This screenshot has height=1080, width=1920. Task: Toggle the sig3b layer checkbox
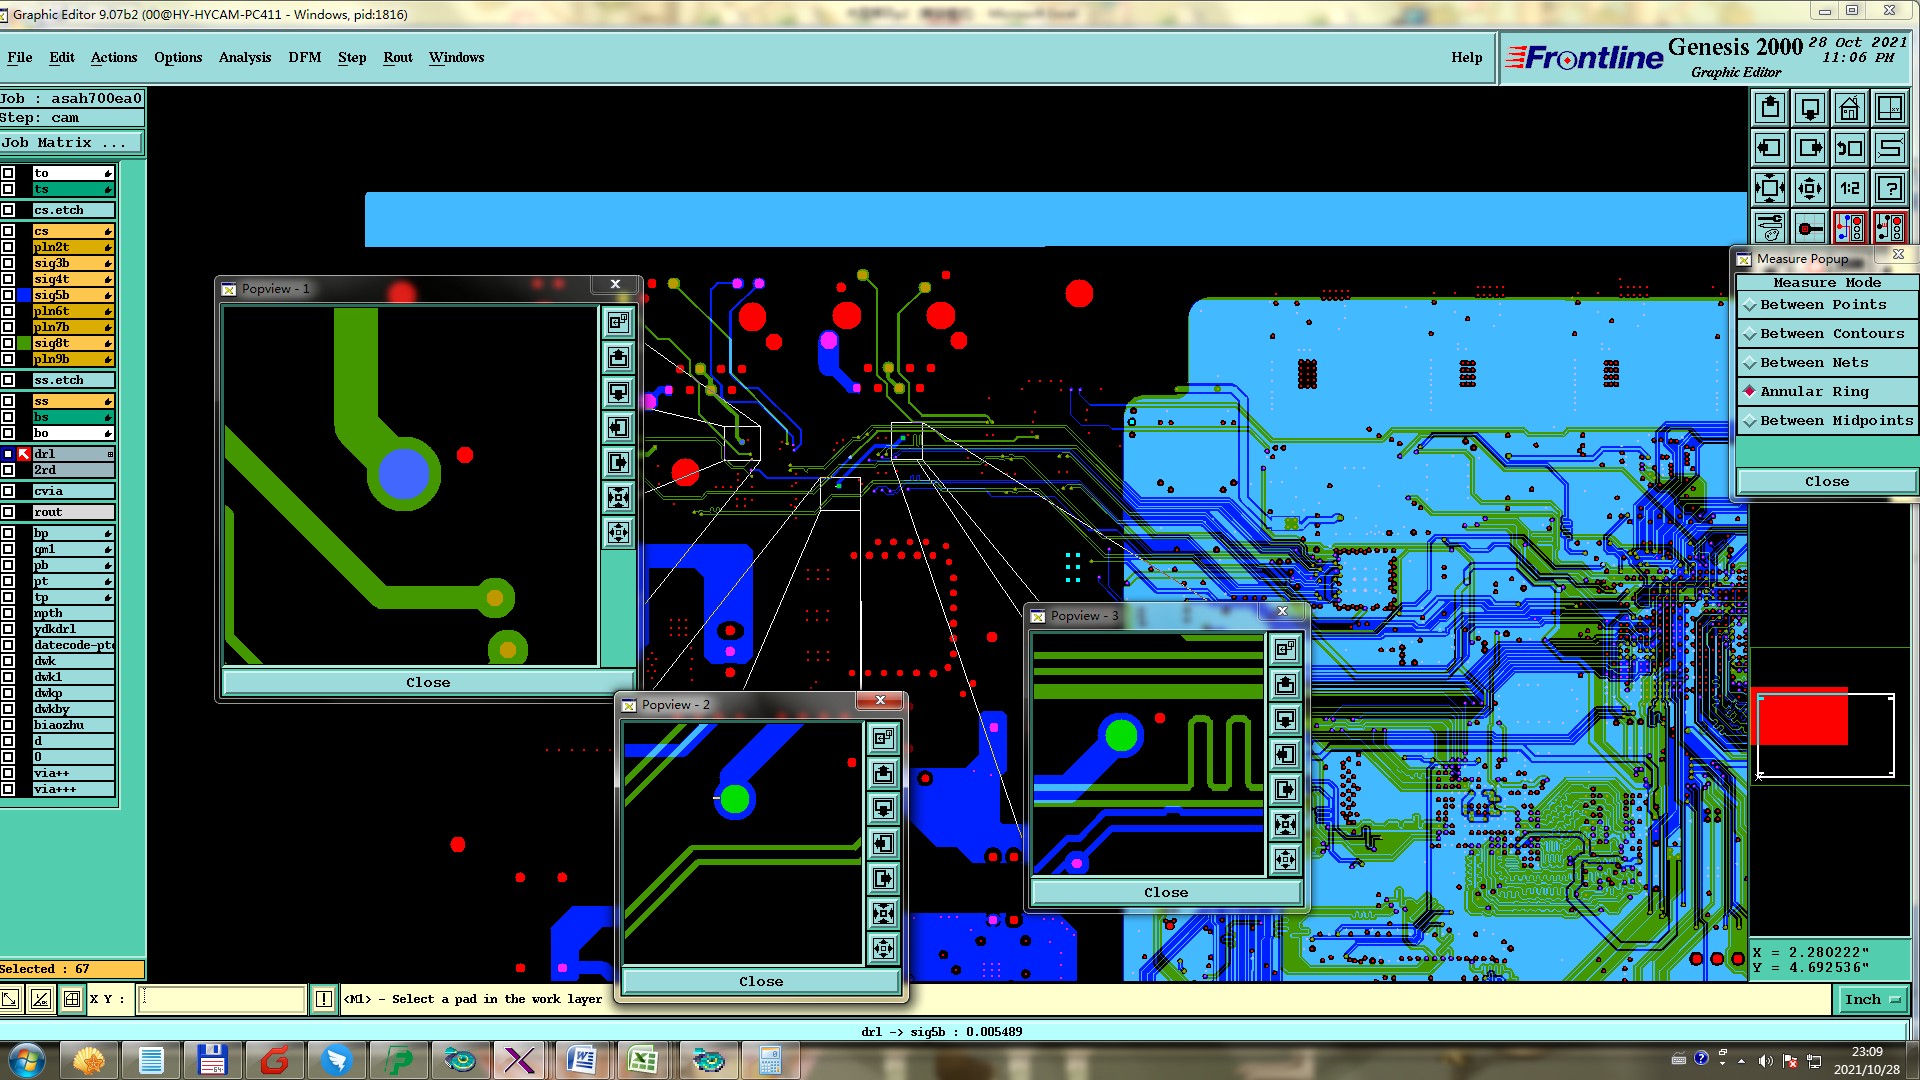point(8,263)
